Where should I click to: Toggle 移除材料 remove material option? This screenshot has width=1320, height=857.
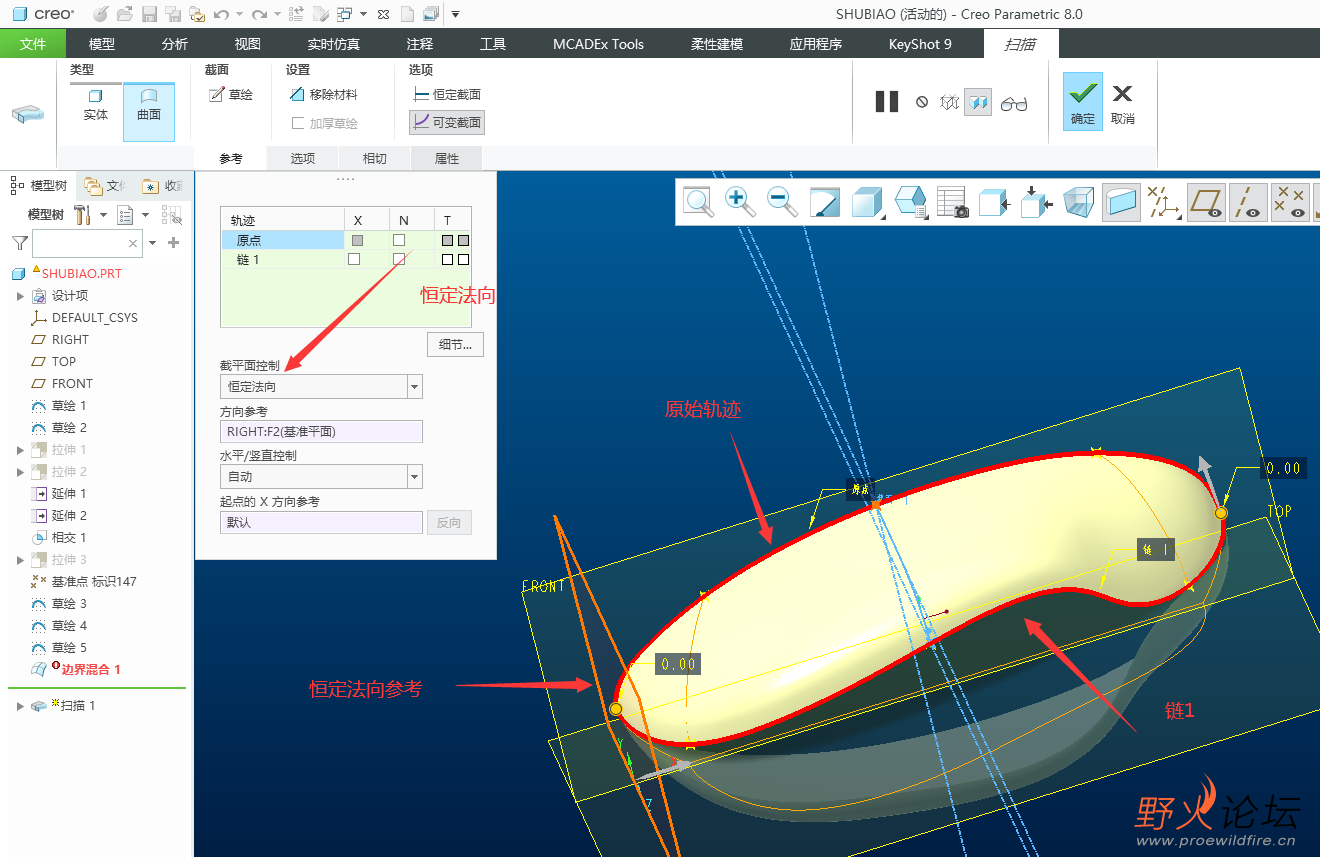322,94
